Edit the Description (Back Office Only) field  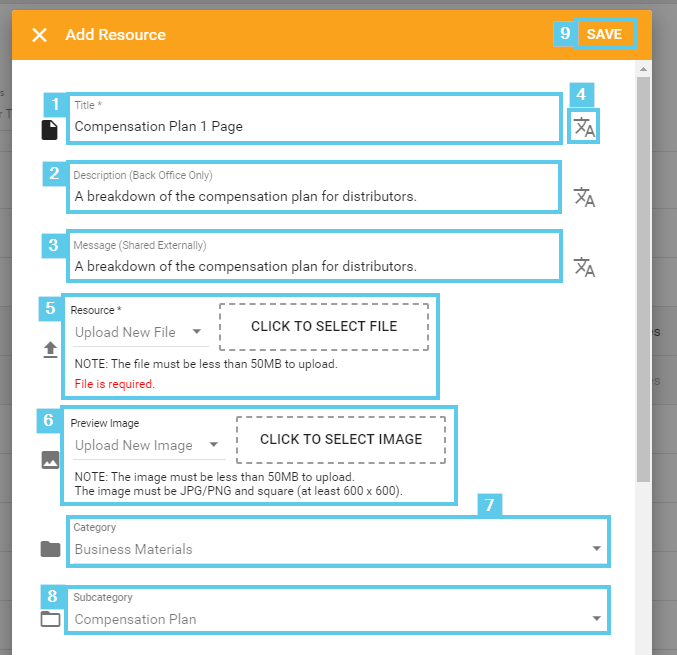pyautogui.click(x=314, y=187)
